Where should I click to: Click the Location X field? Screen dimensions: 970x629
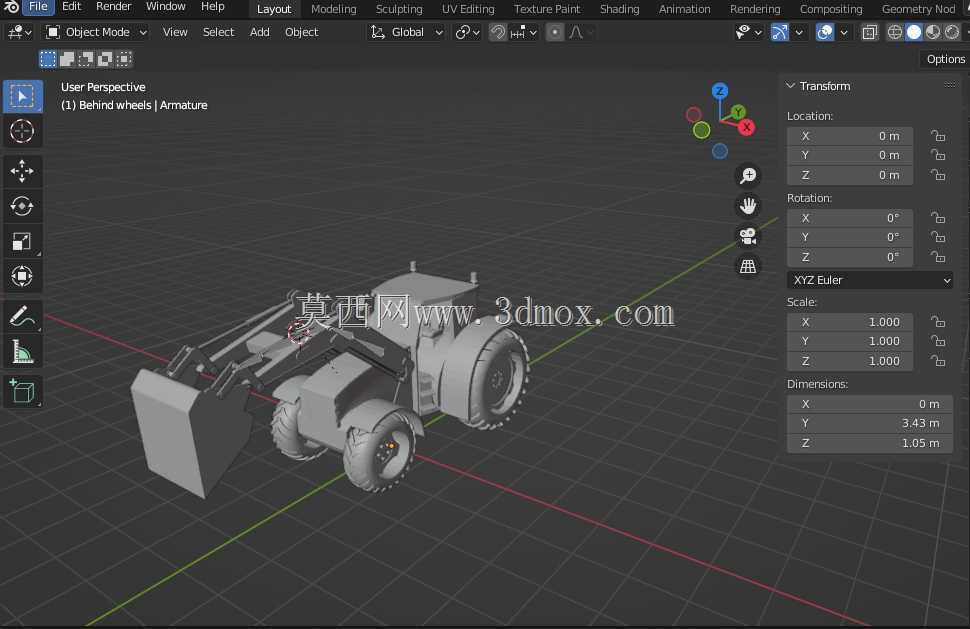(x=850, y=136)
